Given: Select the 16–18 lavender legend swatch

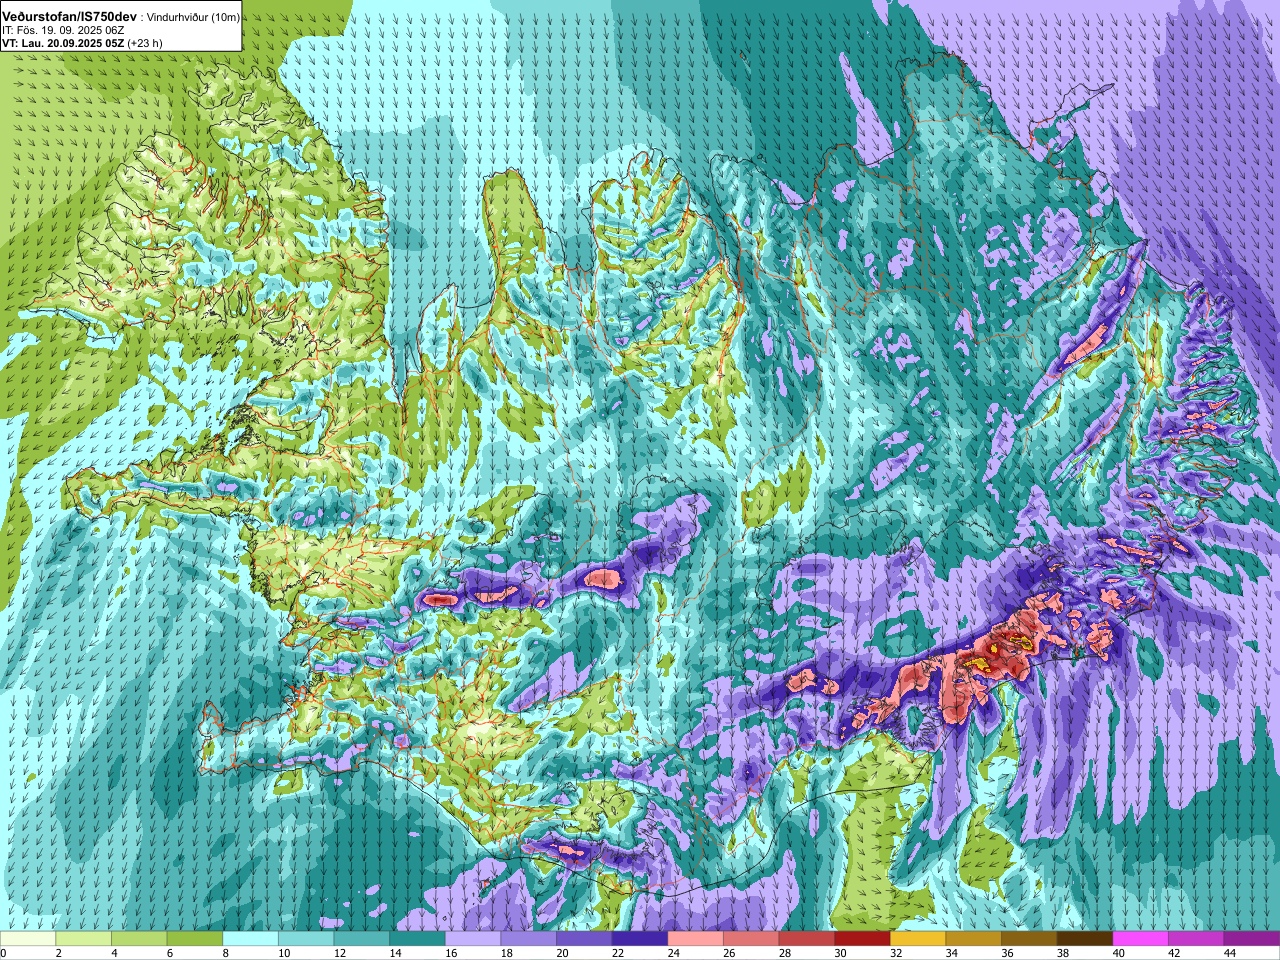Looking at the screenshot, I should (473, 939).
